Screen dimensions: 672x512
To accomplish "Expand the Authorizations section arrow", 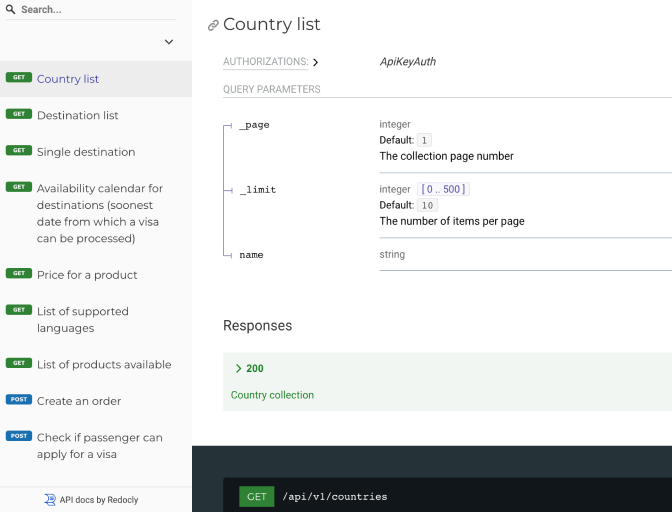I will point(316,62).
